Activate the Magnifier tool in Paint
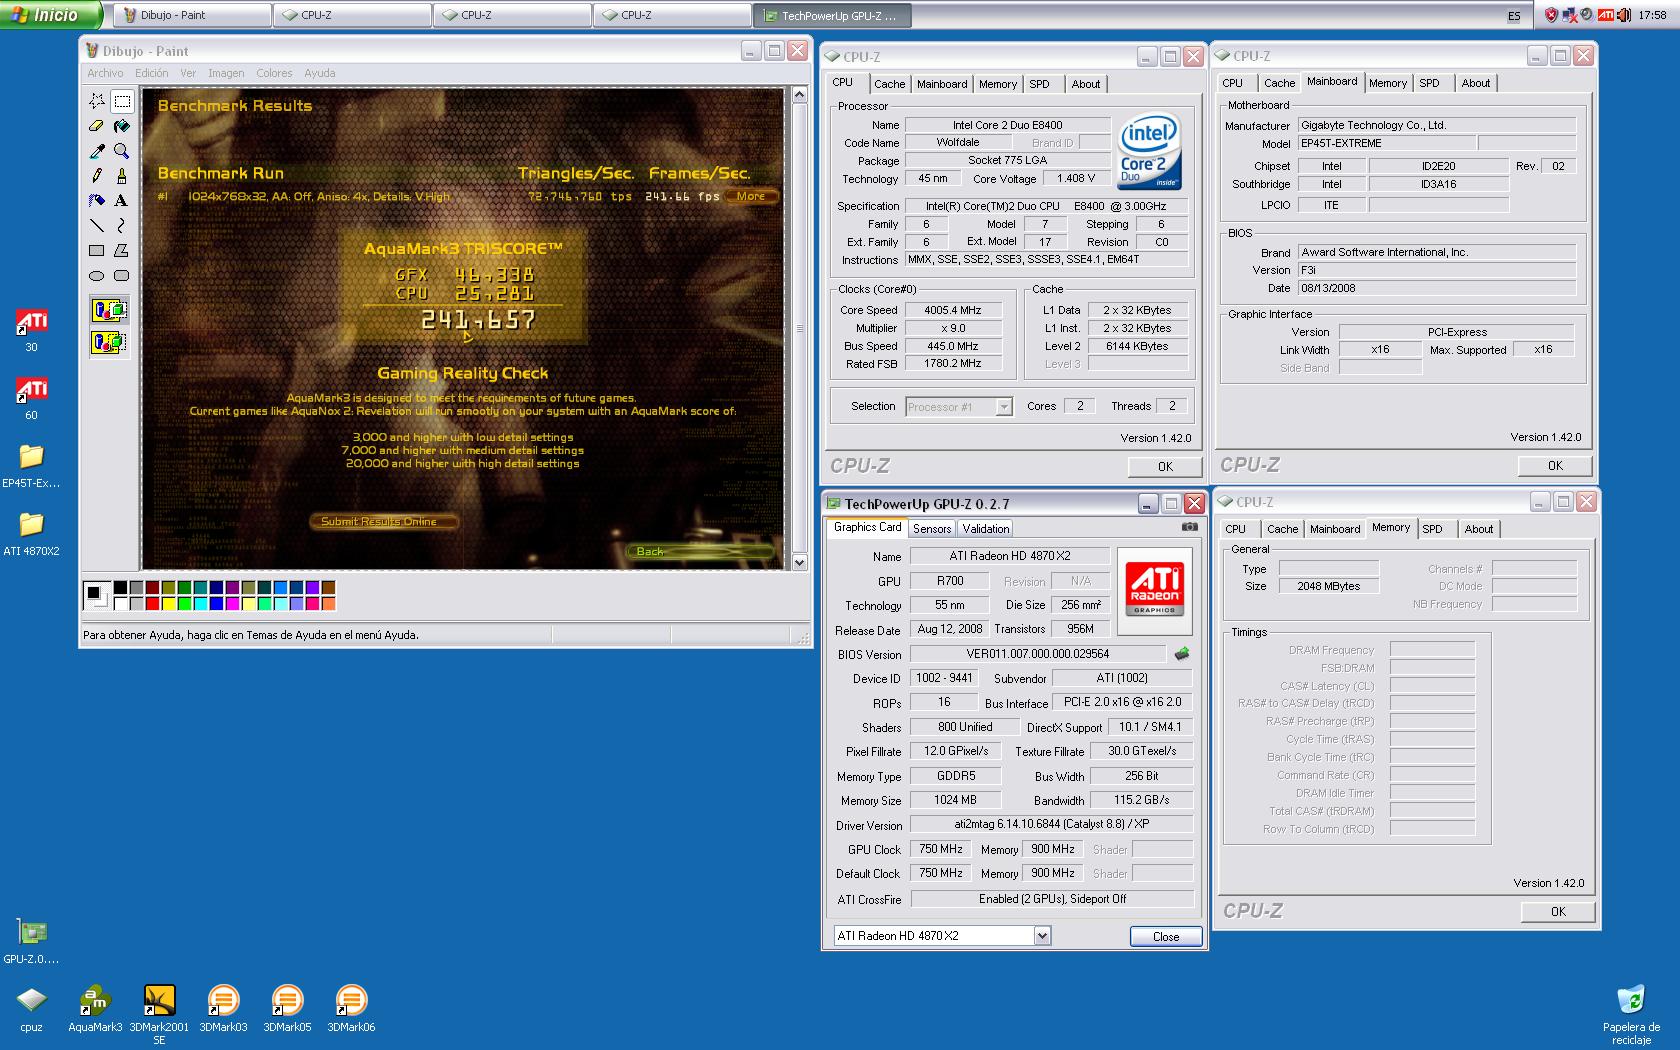The width and height of the screenshot is (1680, 1050). (122, 151)
